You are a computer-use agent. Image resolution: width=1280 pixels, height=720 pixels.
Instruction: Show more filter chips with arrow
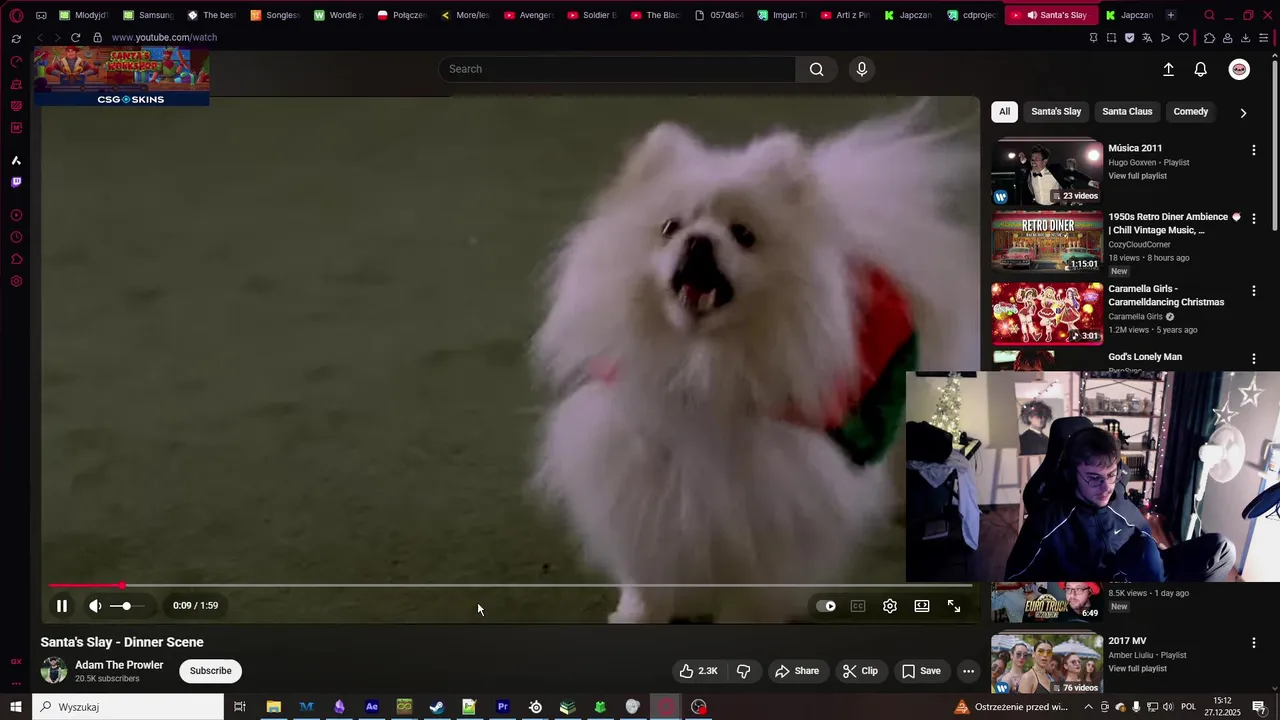coord(1243,113)
